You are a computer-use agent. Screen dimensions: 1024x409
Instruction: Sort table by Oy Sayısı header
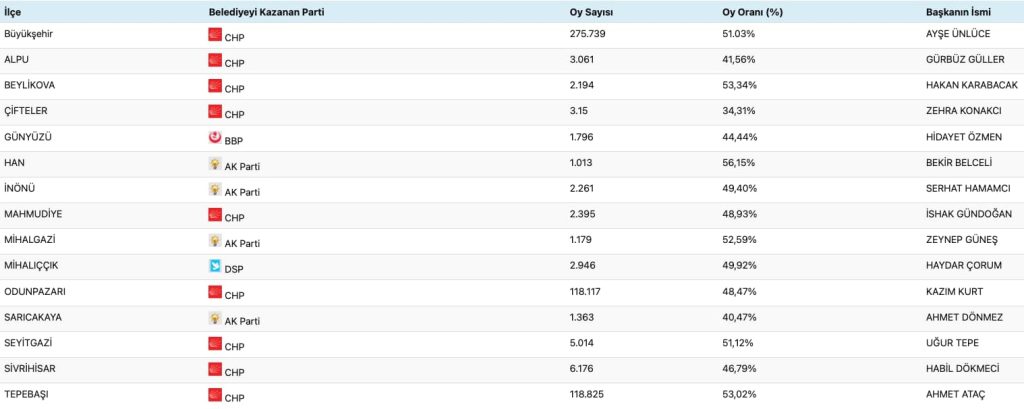click(591, 11)
